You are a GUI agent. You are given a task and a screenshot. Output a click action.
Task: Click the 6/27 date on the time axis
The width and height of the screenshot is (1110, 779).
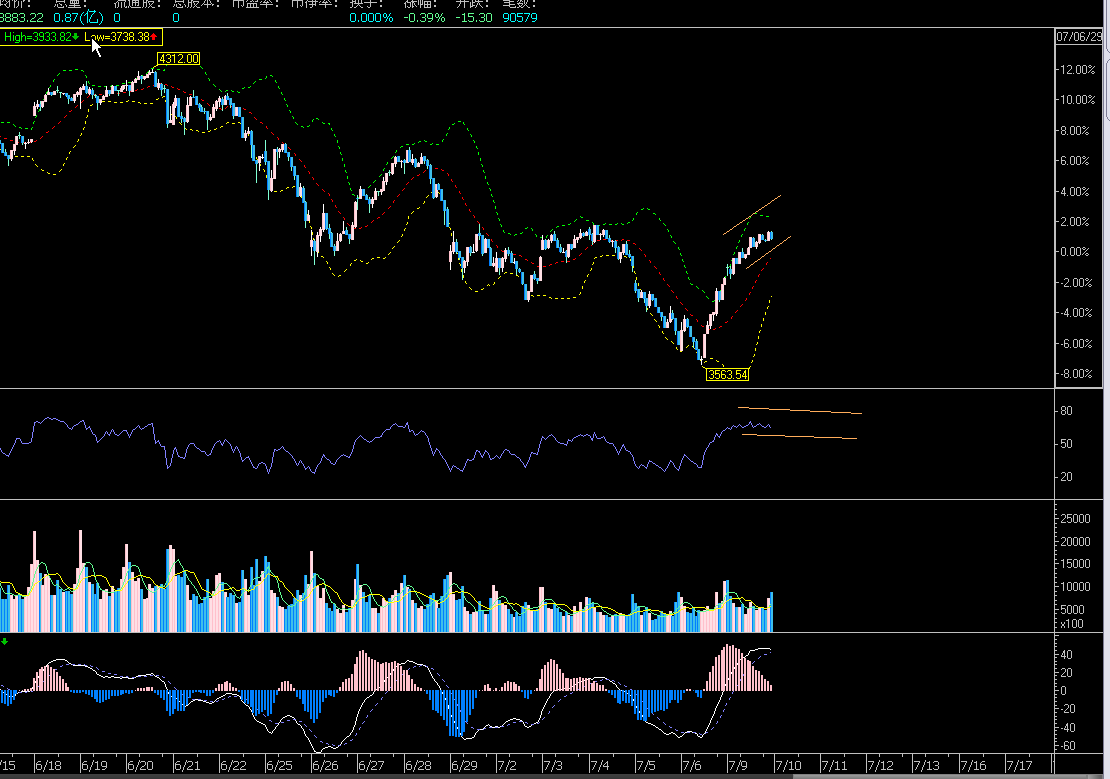[x=371, y=765]
